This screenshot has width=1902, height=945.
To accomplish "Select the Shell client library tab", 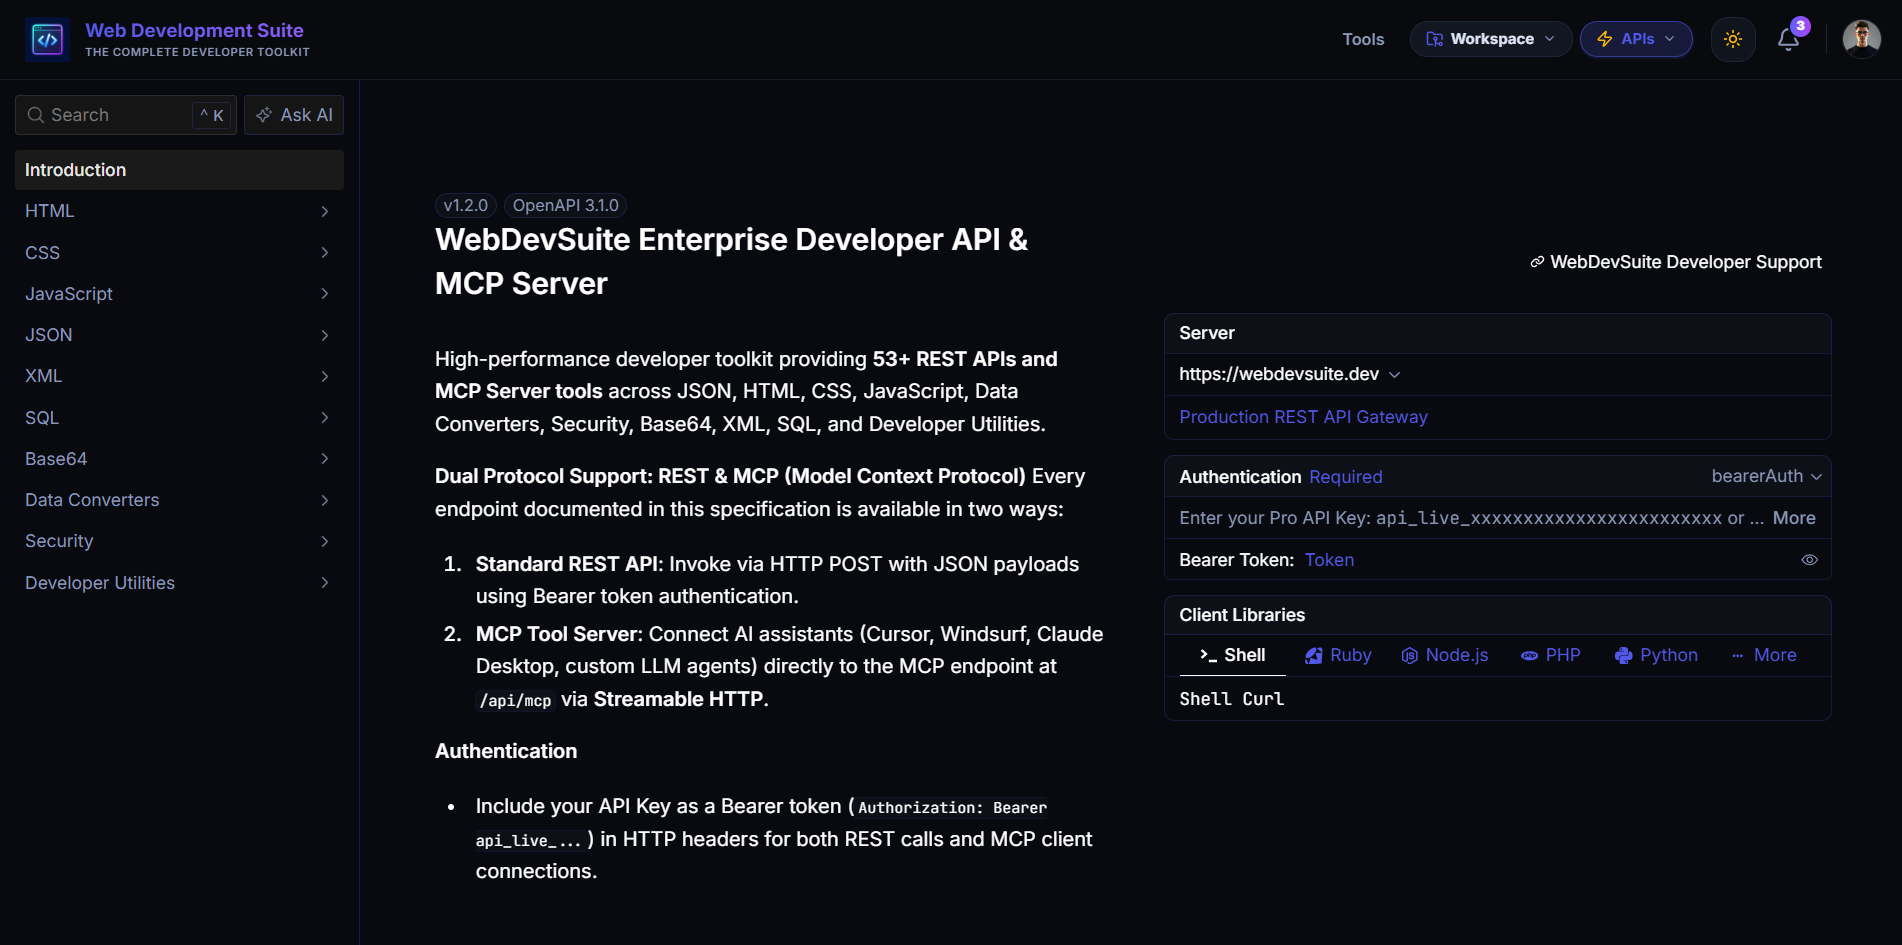I will coord(1233,655).
